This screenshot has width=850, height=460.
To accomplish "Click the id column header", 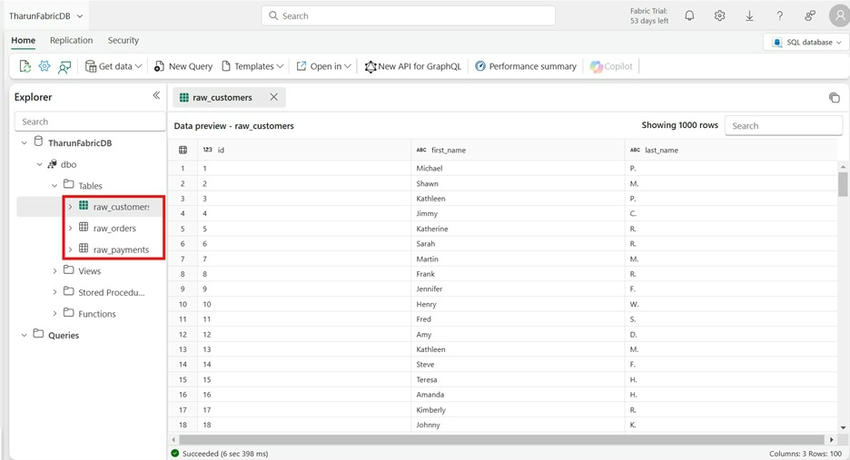I will pos(305,150).
